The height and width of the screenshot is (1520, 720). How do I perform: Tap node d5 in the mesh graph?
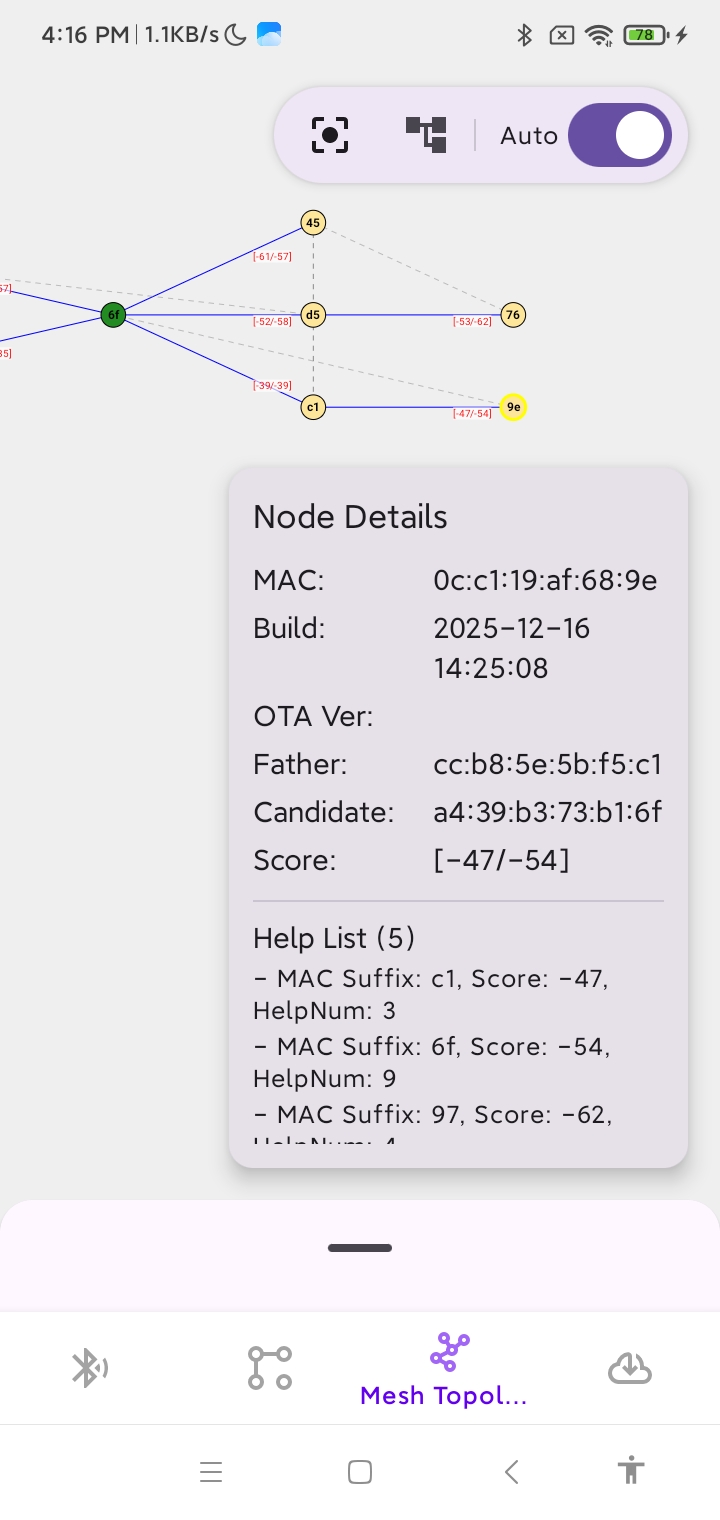313,315
